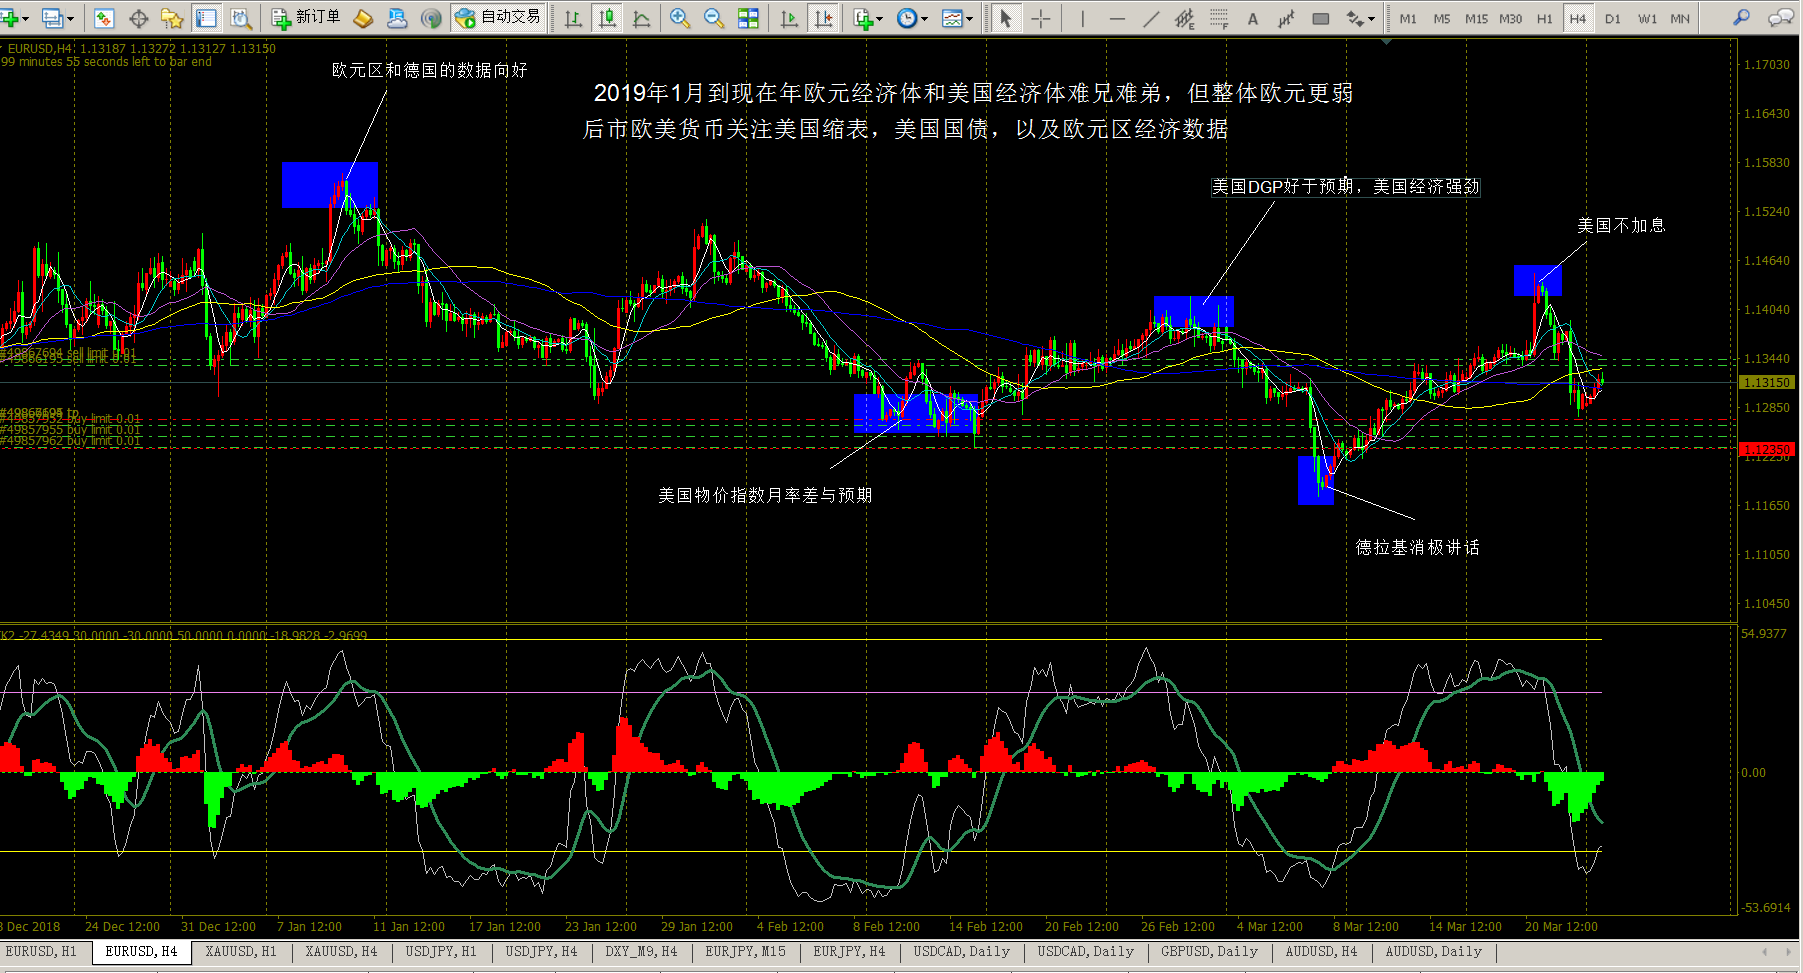This screenshot has height=973, width=1803.
Task: Toggle chart auto scroll
Action: [x=789, y=18]
